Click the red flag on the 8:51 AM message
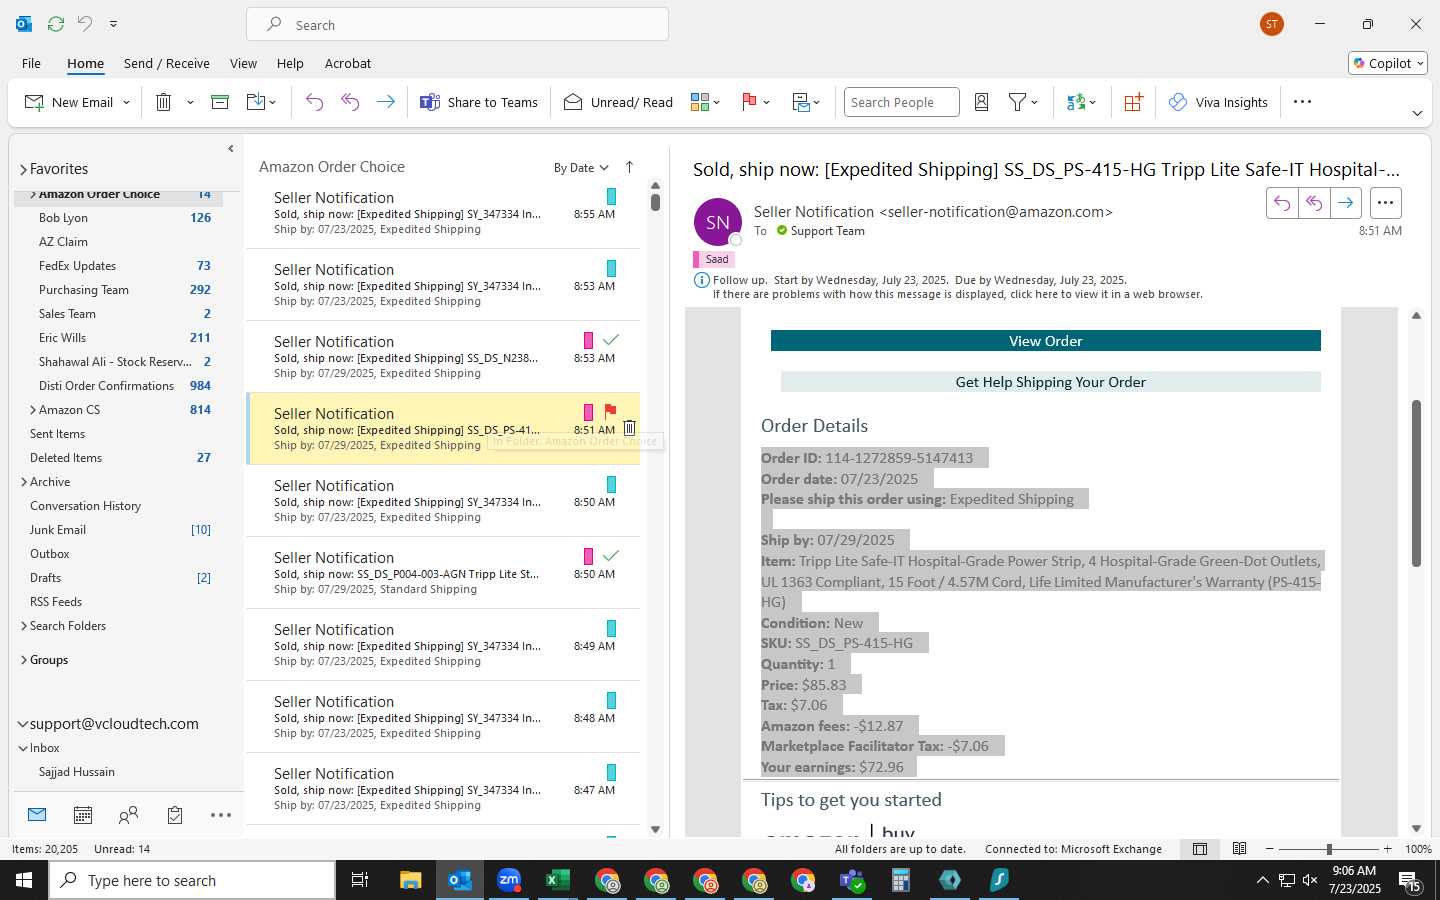Image resolution: width=1440 pixels, height=900 pixels. coord(611,411)
